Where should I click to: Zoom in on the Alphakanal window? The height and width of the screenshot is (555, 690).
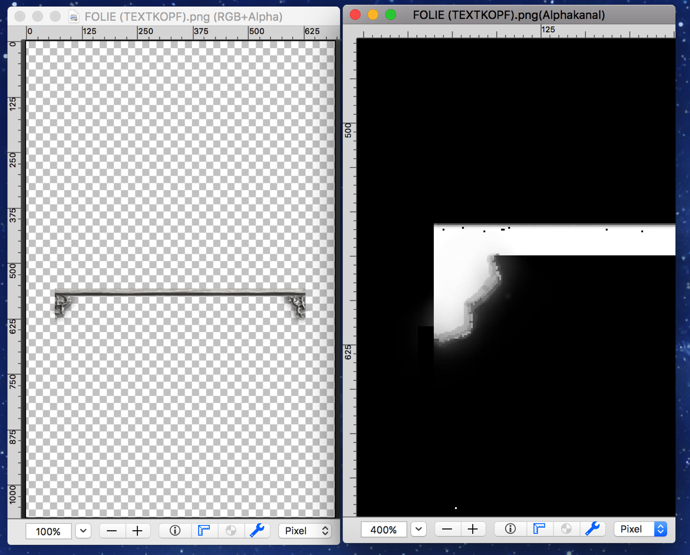click(473, 529)
